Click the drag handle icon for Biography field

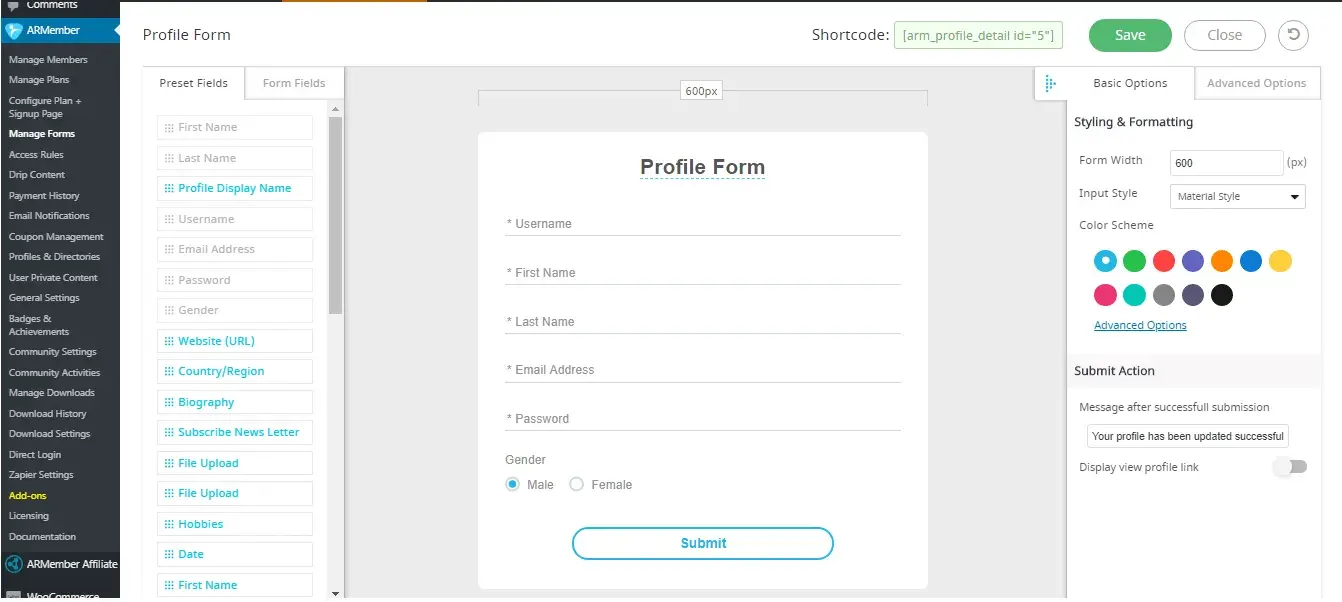[x=169, y=402]
